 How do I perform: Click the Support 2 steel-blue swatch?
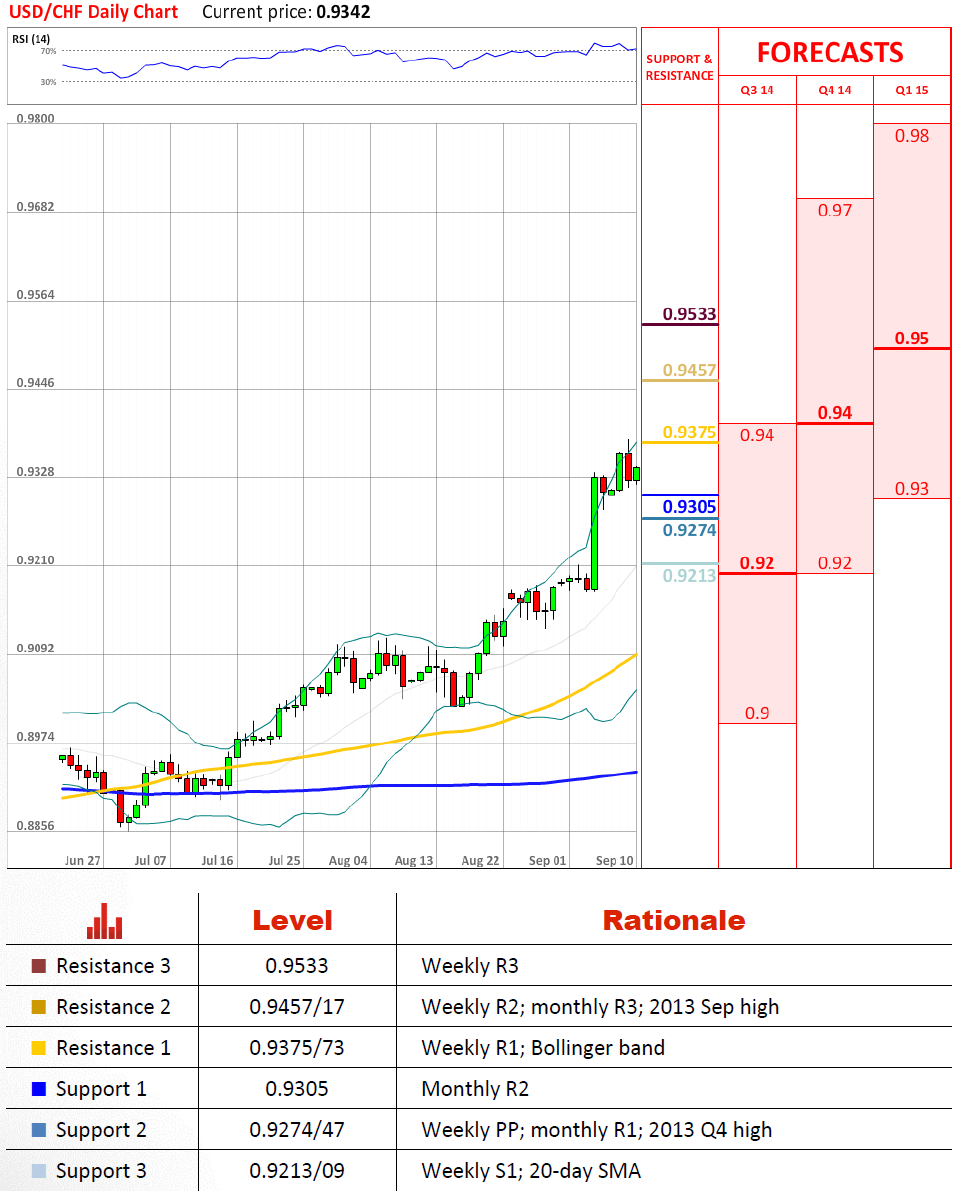tap(39, 1130)
